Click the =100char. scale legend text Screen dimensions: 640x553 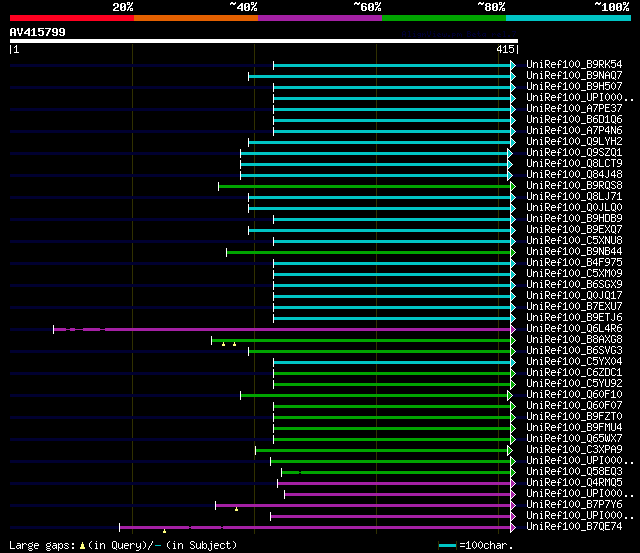coord(486,545)
